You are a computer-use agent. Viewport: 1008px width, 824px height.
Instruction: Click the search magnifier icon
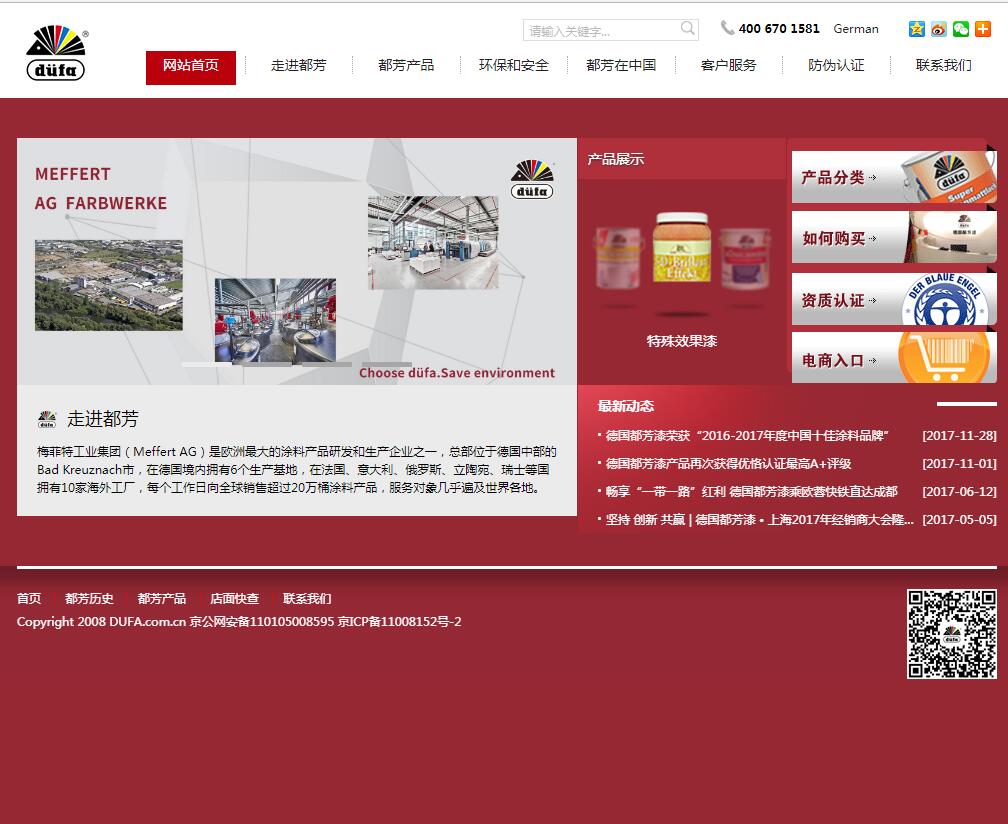(687, 28)
